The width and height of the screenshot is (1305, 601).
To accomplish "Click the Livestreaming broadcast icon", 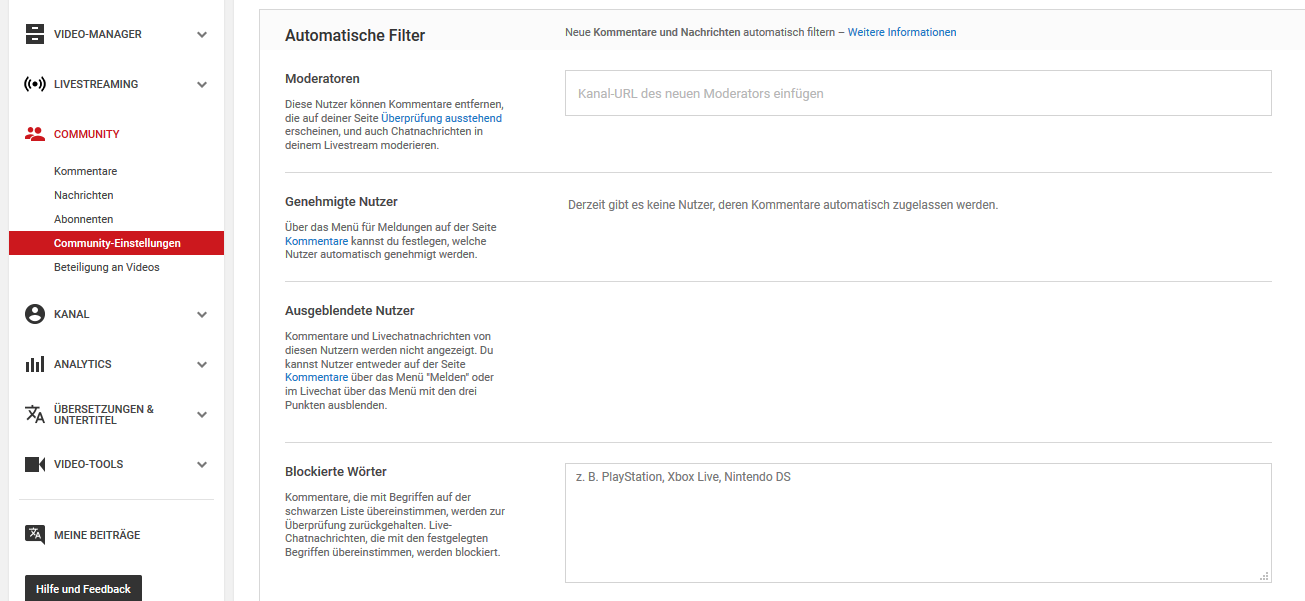I will click(35, 84).
